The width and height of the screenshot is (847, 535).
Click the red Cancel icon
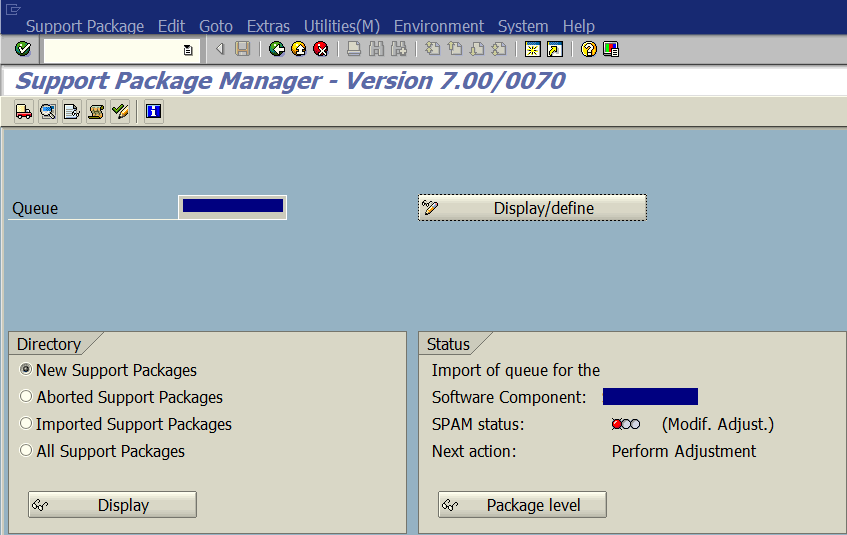321,49
